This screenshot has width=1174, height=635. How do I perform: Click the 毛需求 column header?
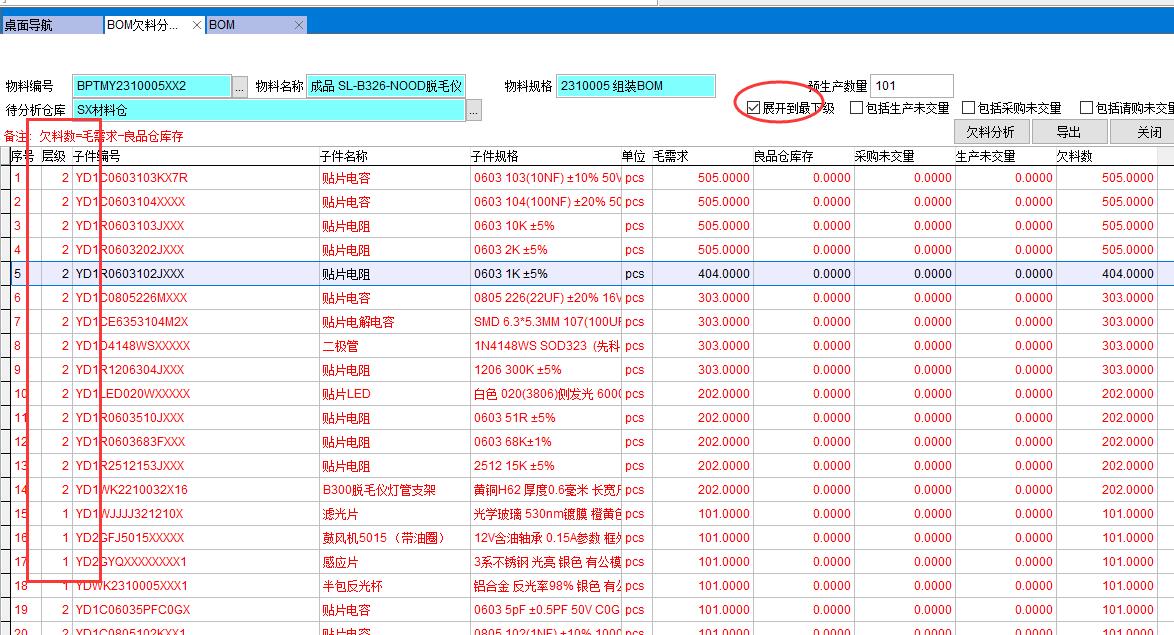click(x=669, y=156)
